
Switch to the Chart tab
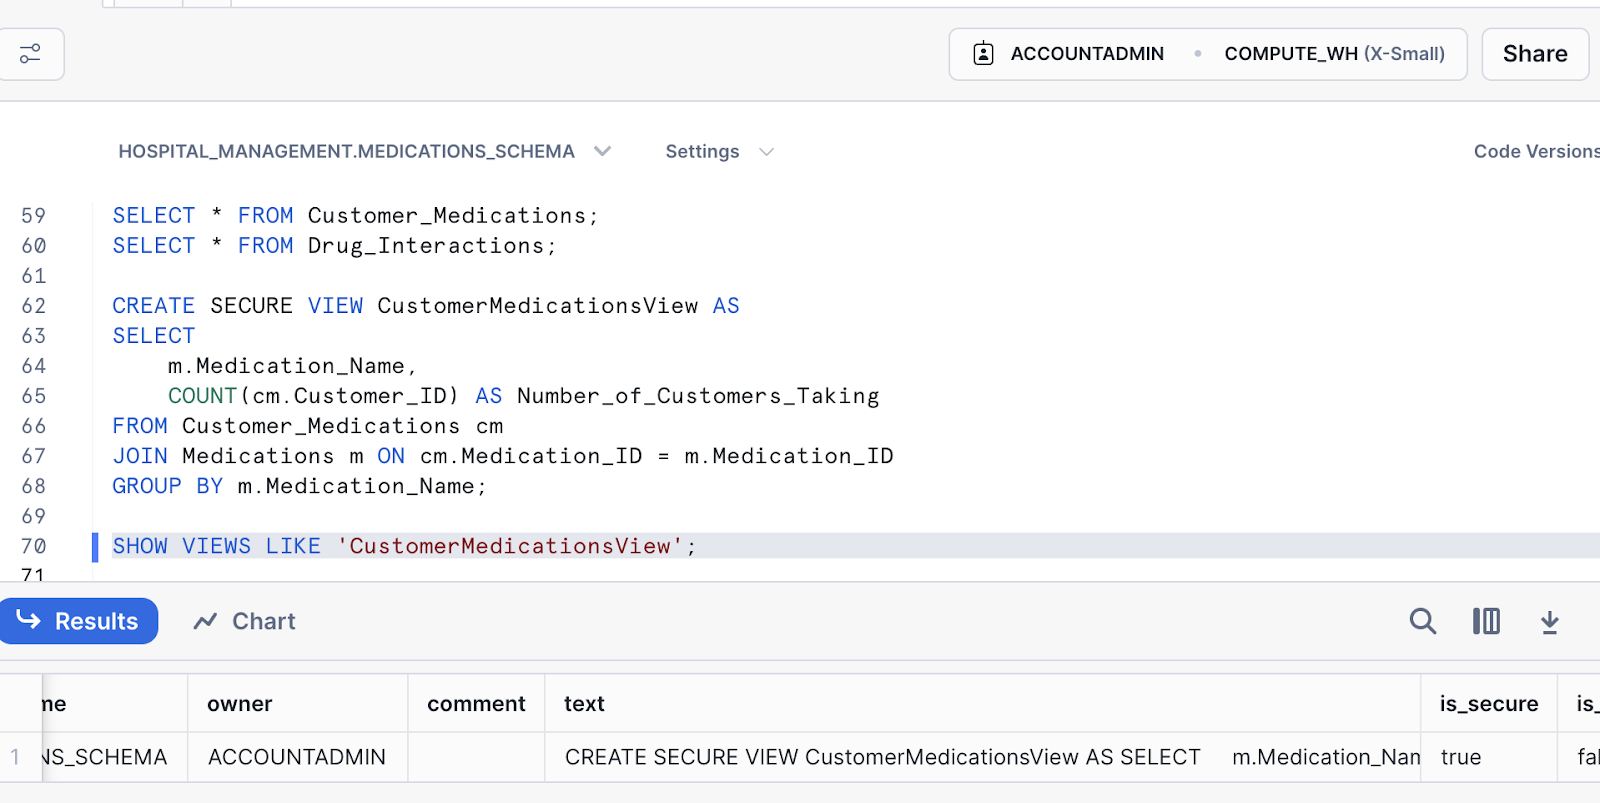coord(244,621)
